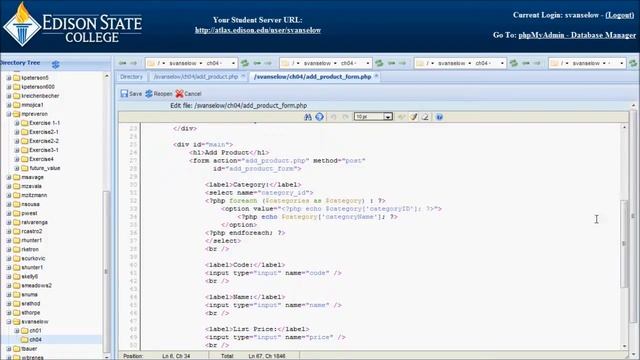Click the blue help icon in the editor toolbar
Screen dimensions: 640x360
(439, 117)
